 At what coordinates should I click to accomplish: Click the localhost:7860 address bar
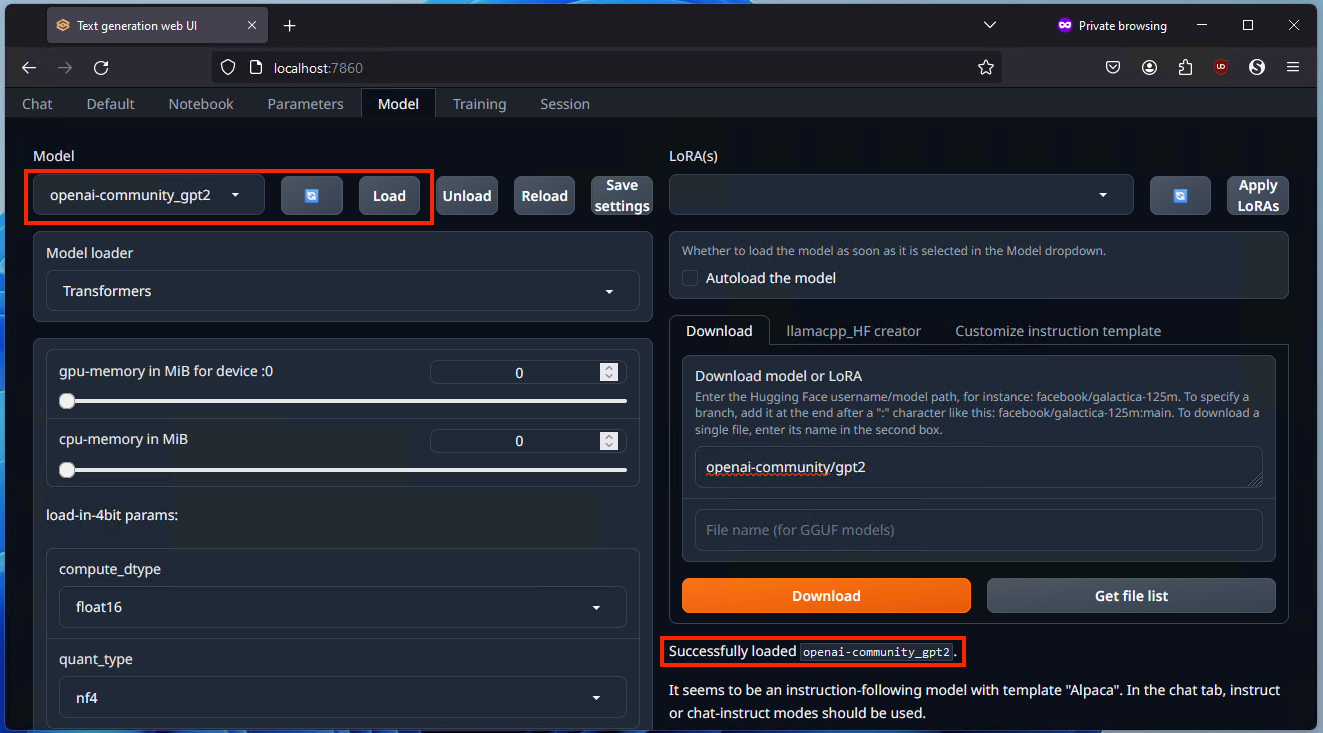607,67
